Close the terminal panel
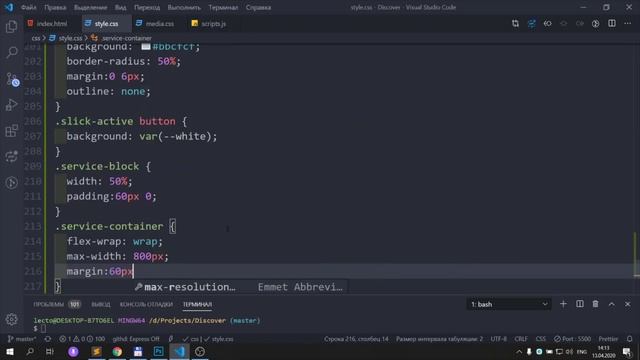This screenshot has height=360, width=640. pos(627,304)
